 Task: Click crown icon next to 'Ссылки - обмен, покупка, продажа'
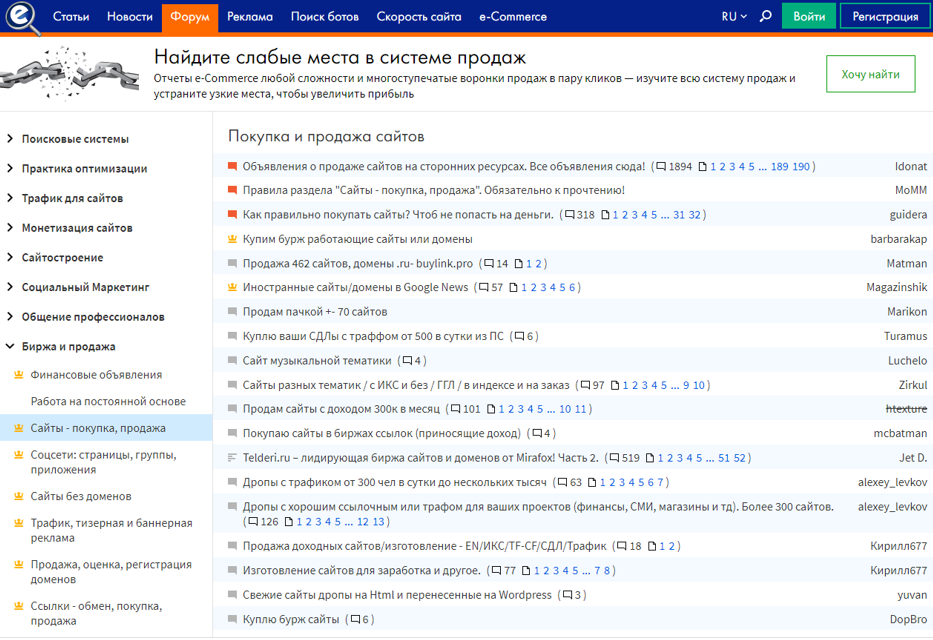[x=18, y=606]
